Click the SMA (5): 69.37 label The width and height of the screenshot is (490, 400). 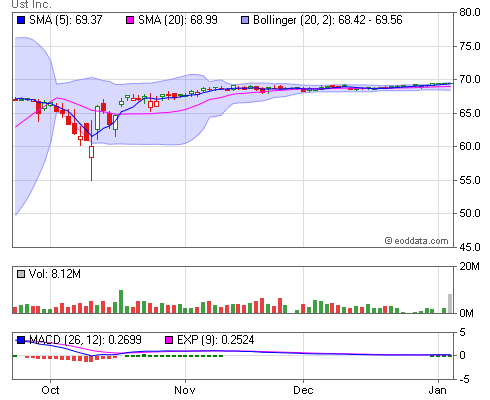click(66, 20)
